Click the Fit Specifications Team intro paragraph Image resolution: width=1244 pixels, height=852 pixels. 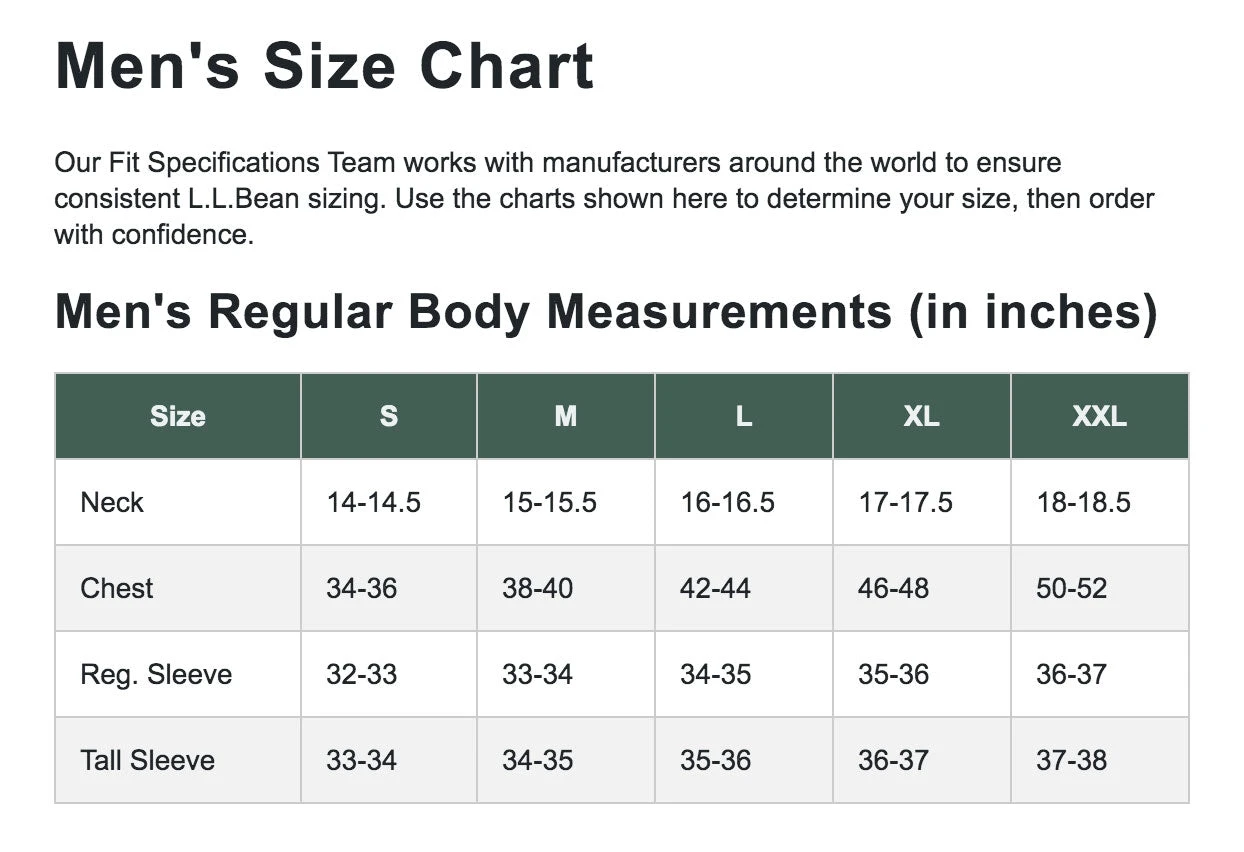tap(604, 198)
